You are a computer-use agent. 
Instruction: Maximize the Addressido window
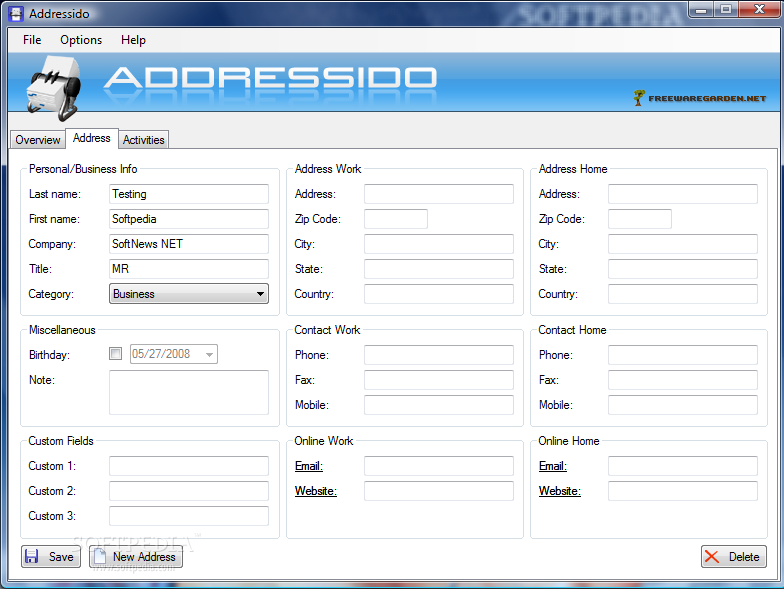[726, 10]
